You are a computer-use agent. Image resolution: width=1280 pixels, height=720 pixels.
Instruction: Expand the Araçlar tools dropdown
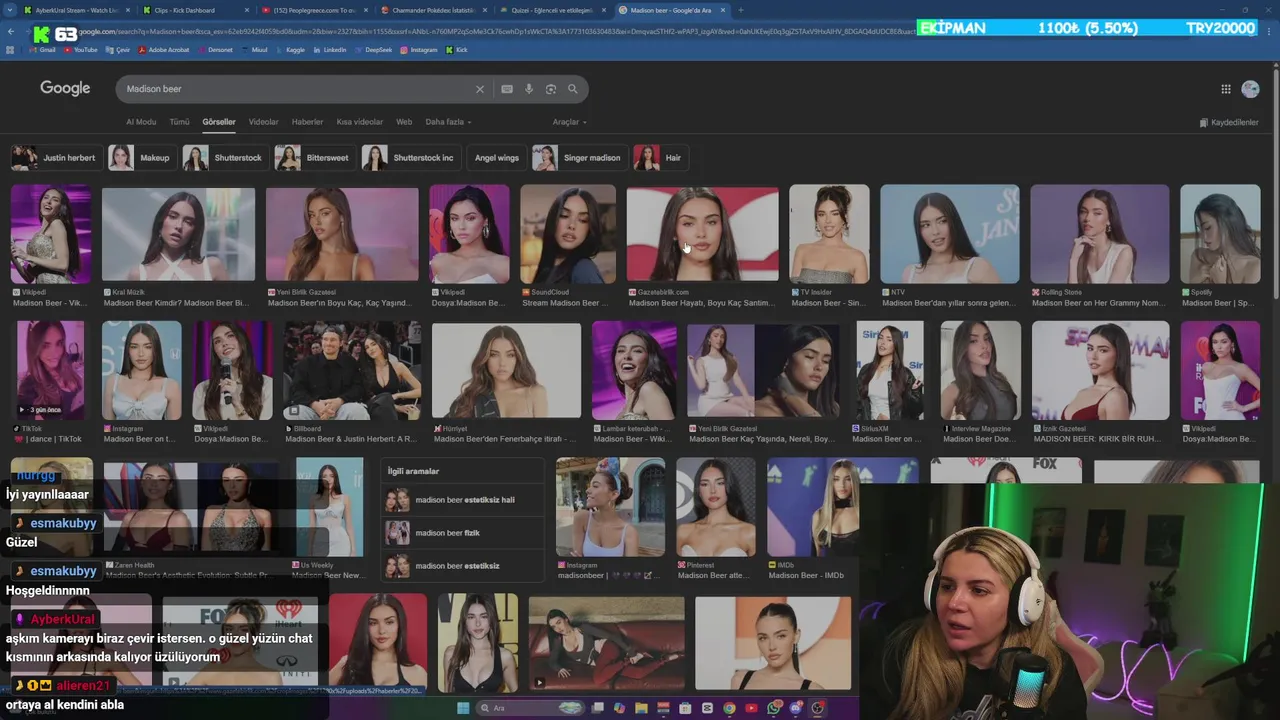pyautogui.click(x=570, y=122)
